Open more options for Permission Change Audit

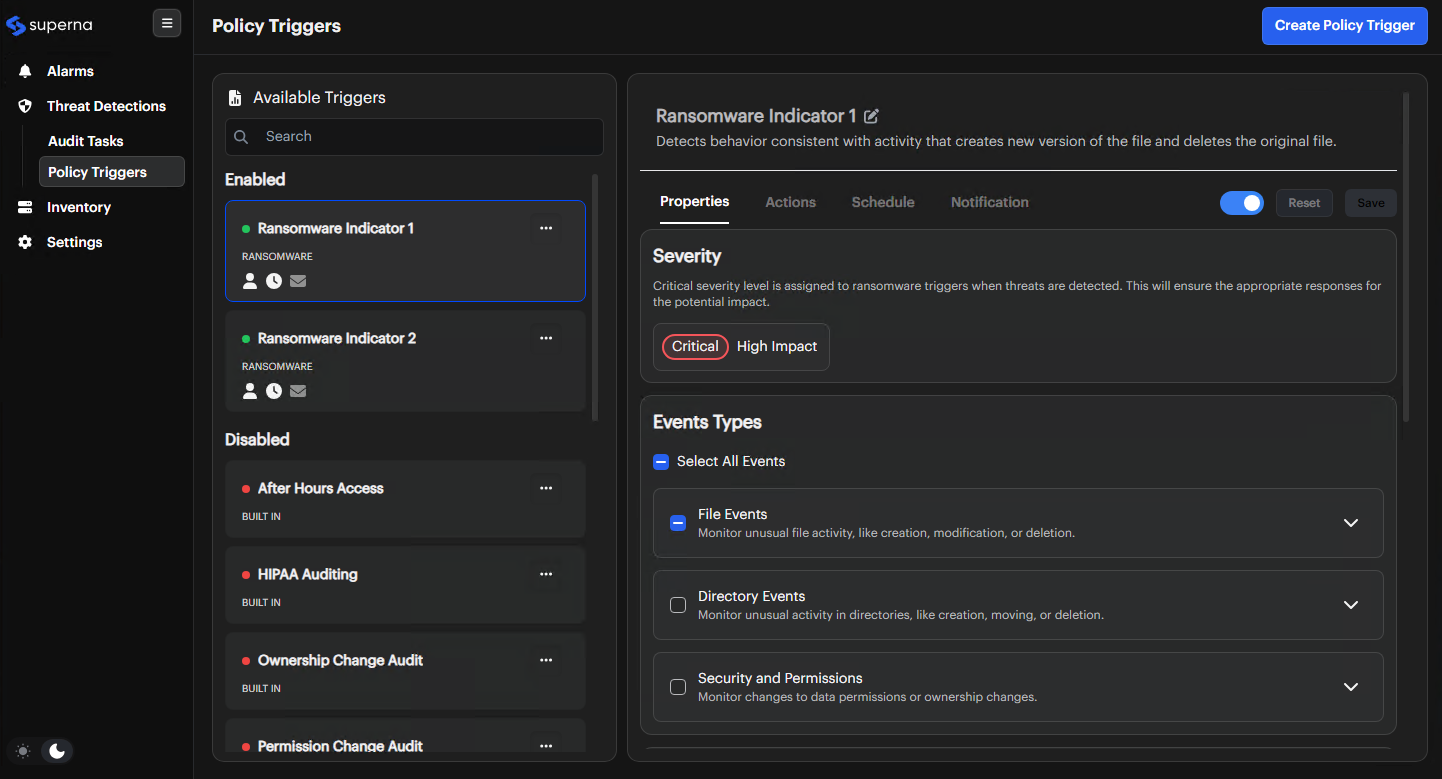coord(546,746)
